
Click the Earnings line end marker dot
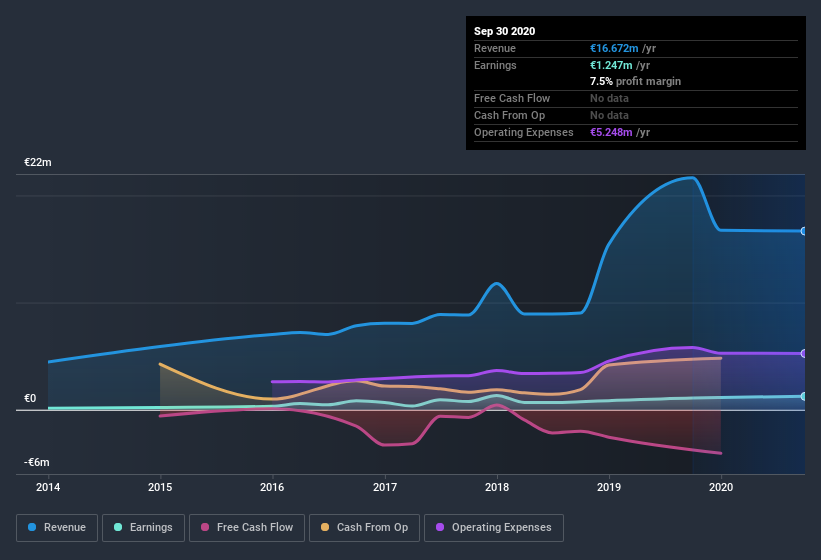804,396
